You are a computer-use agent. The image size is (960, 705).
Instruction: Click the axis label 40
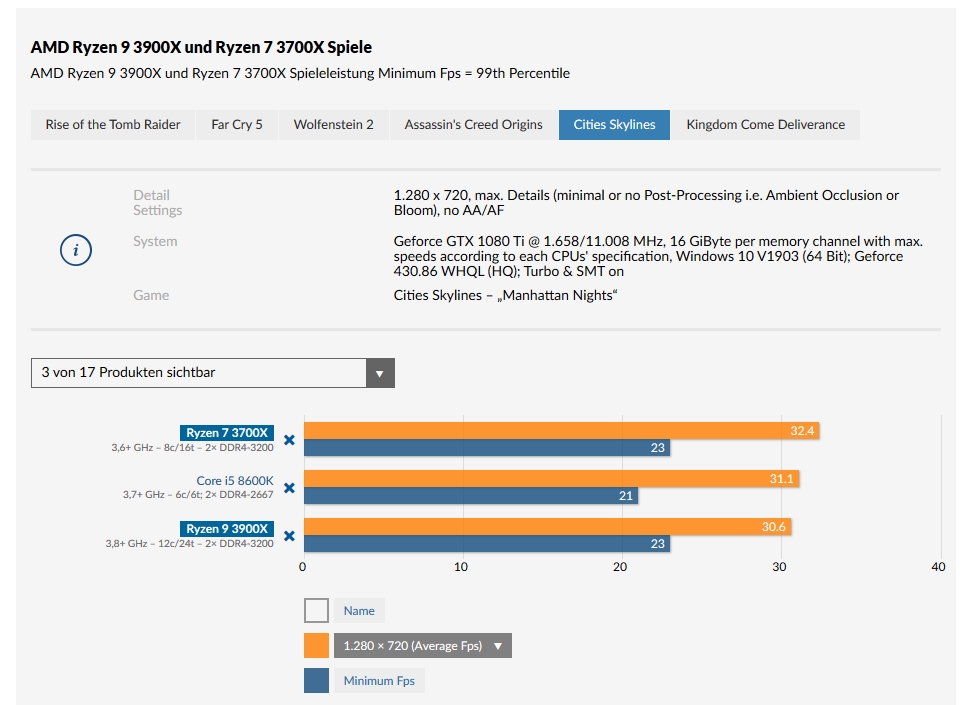tap(938, 567)
